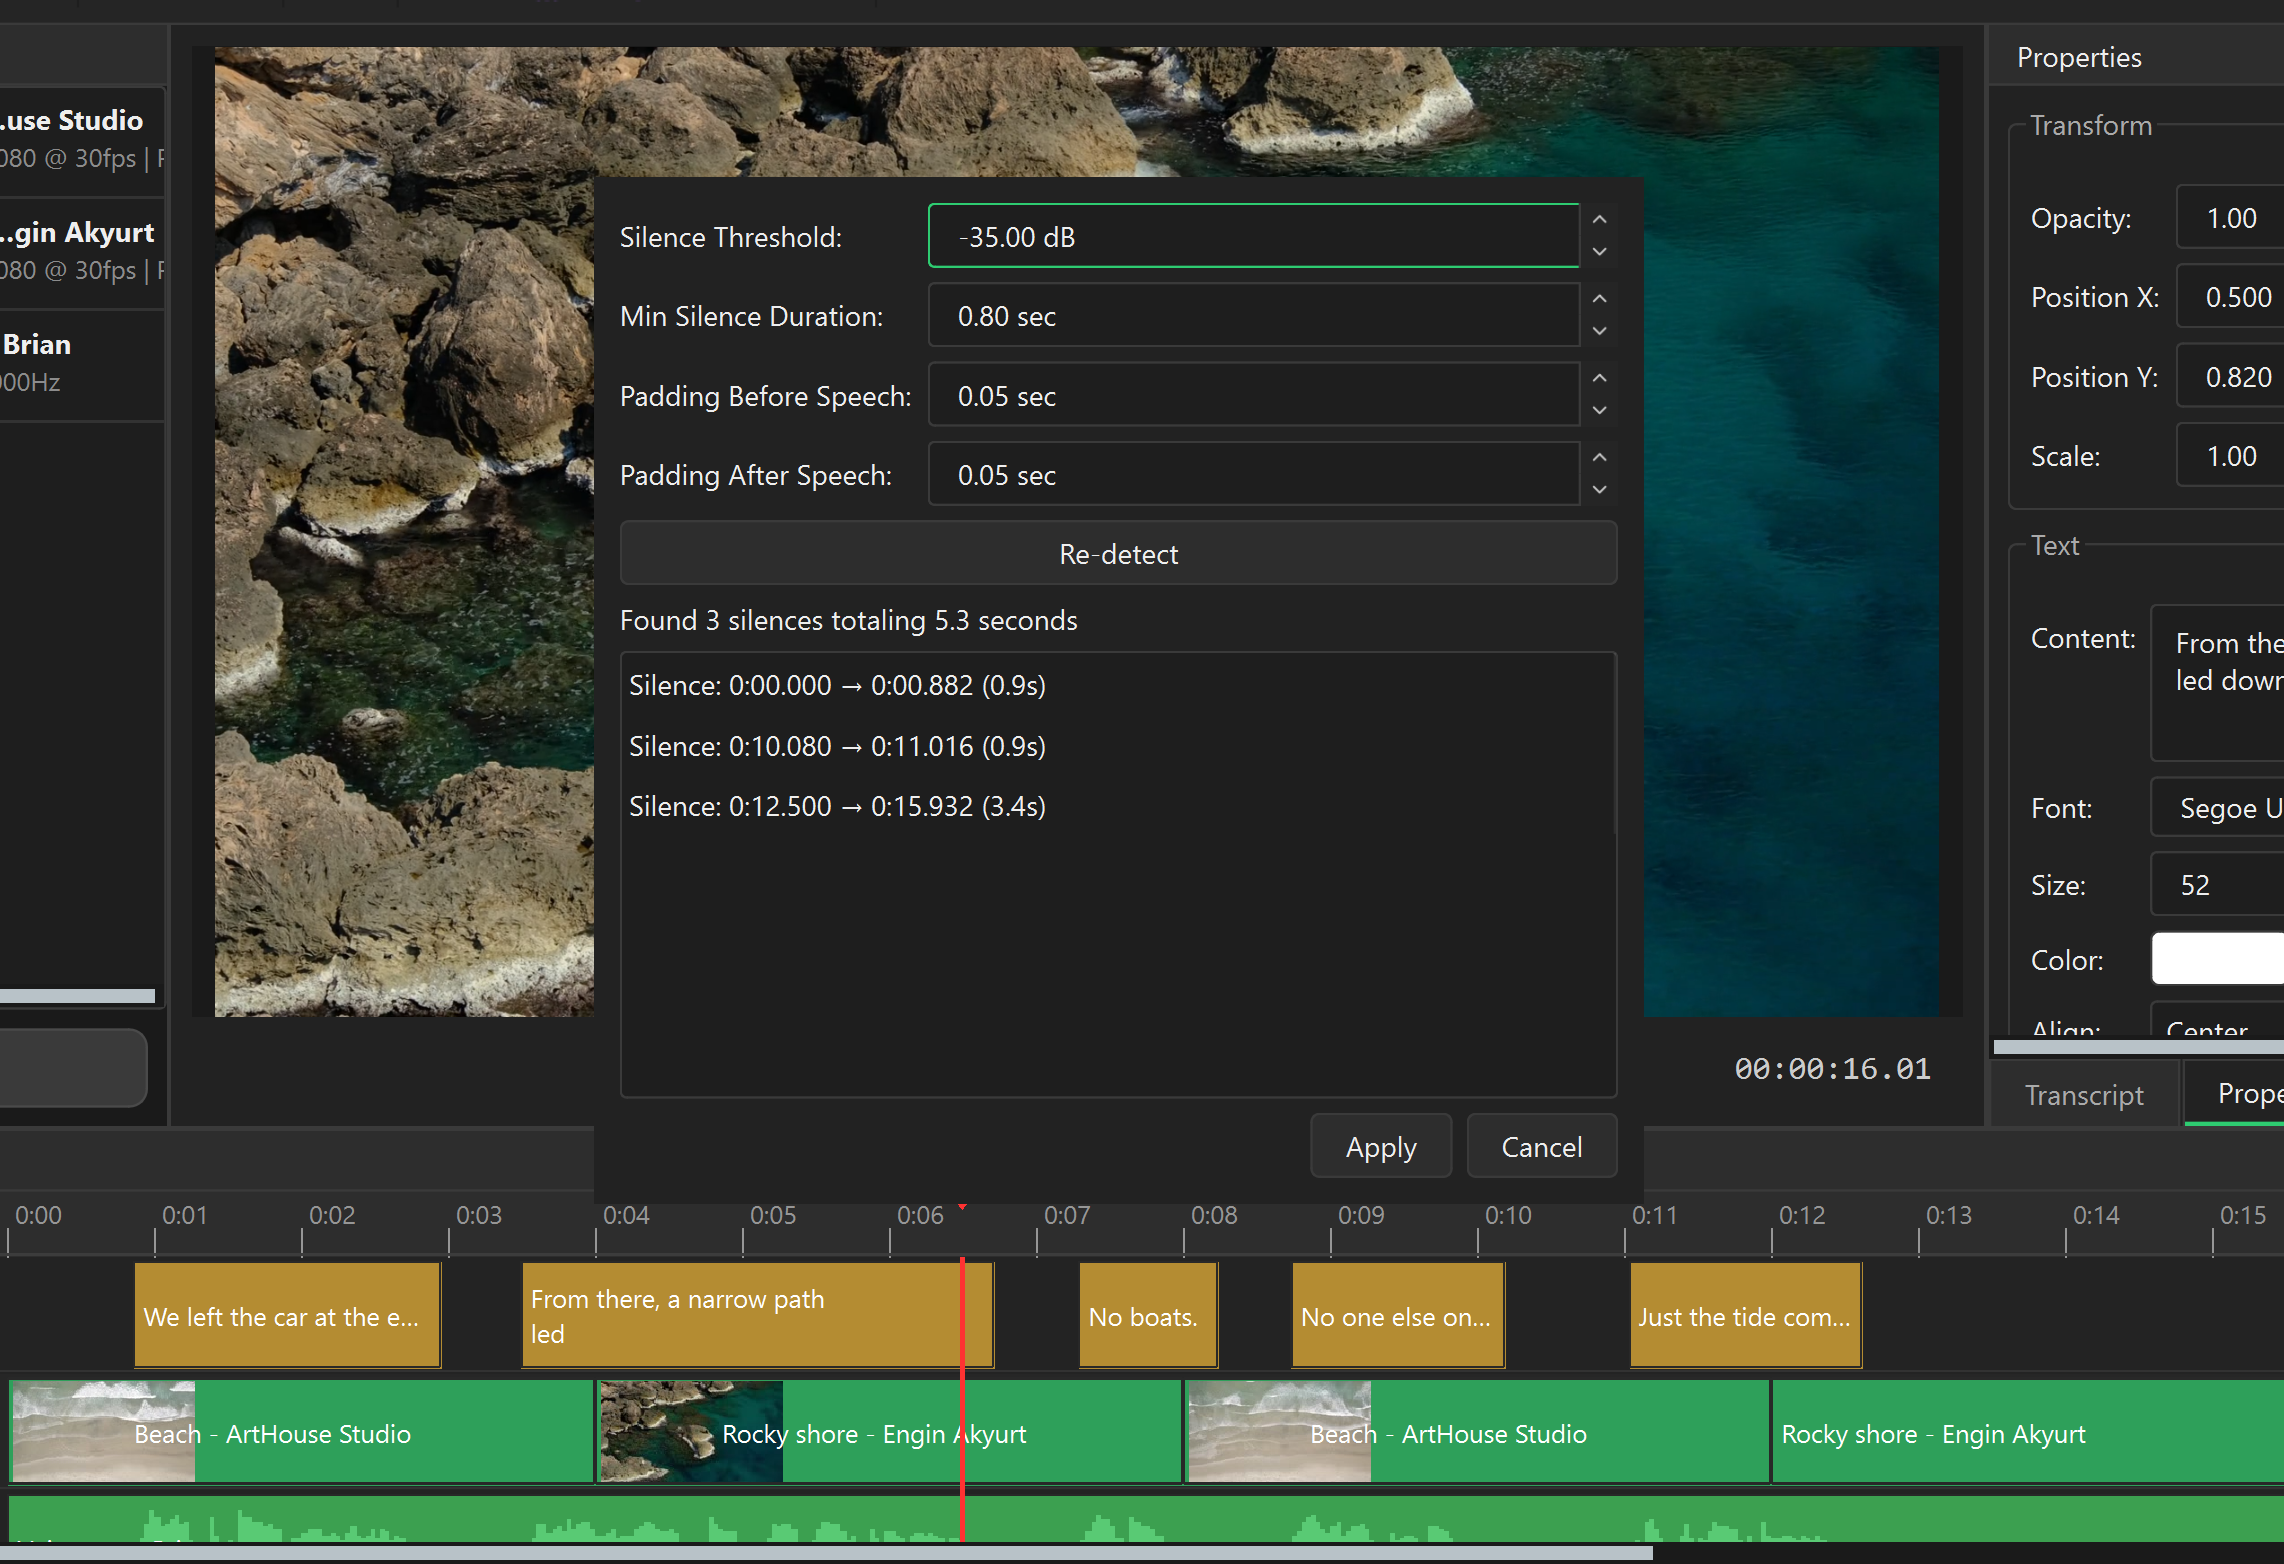Click the red playhead marker on the timeline ruler
The width and height of the screenshot is (2284, 1564).
tap(962, 1209)
